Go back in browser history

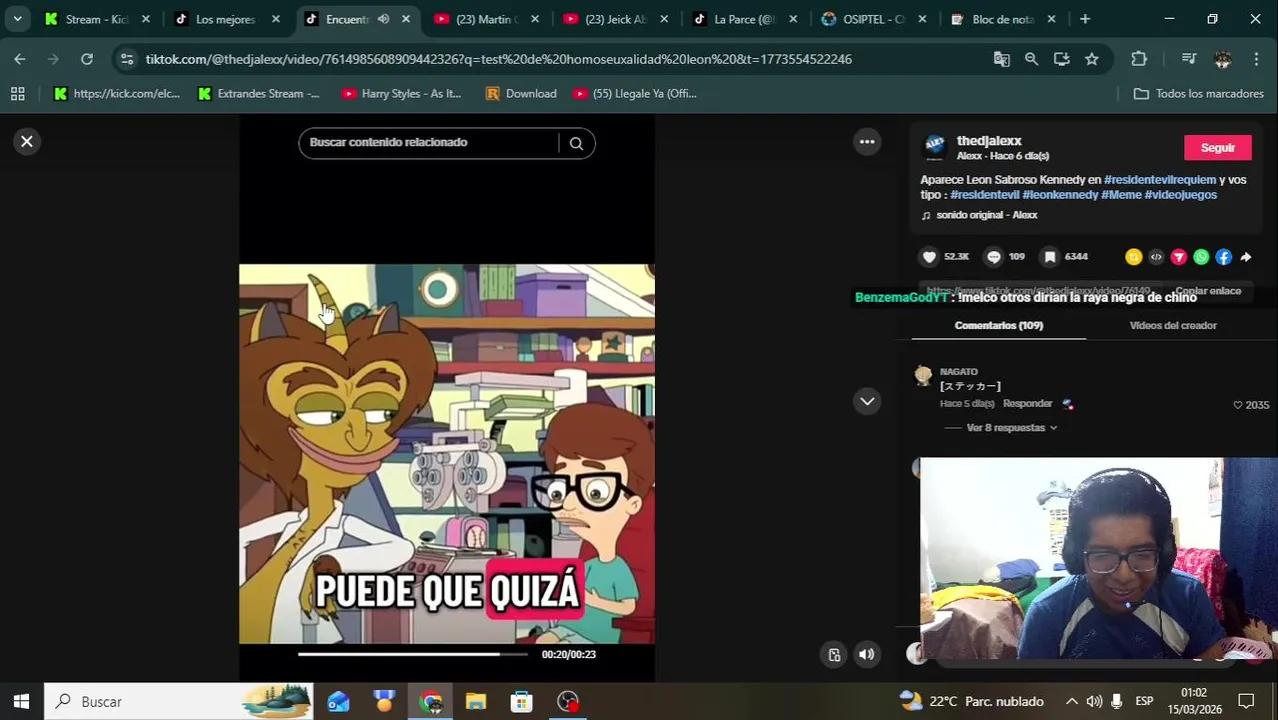pos(20,59)
